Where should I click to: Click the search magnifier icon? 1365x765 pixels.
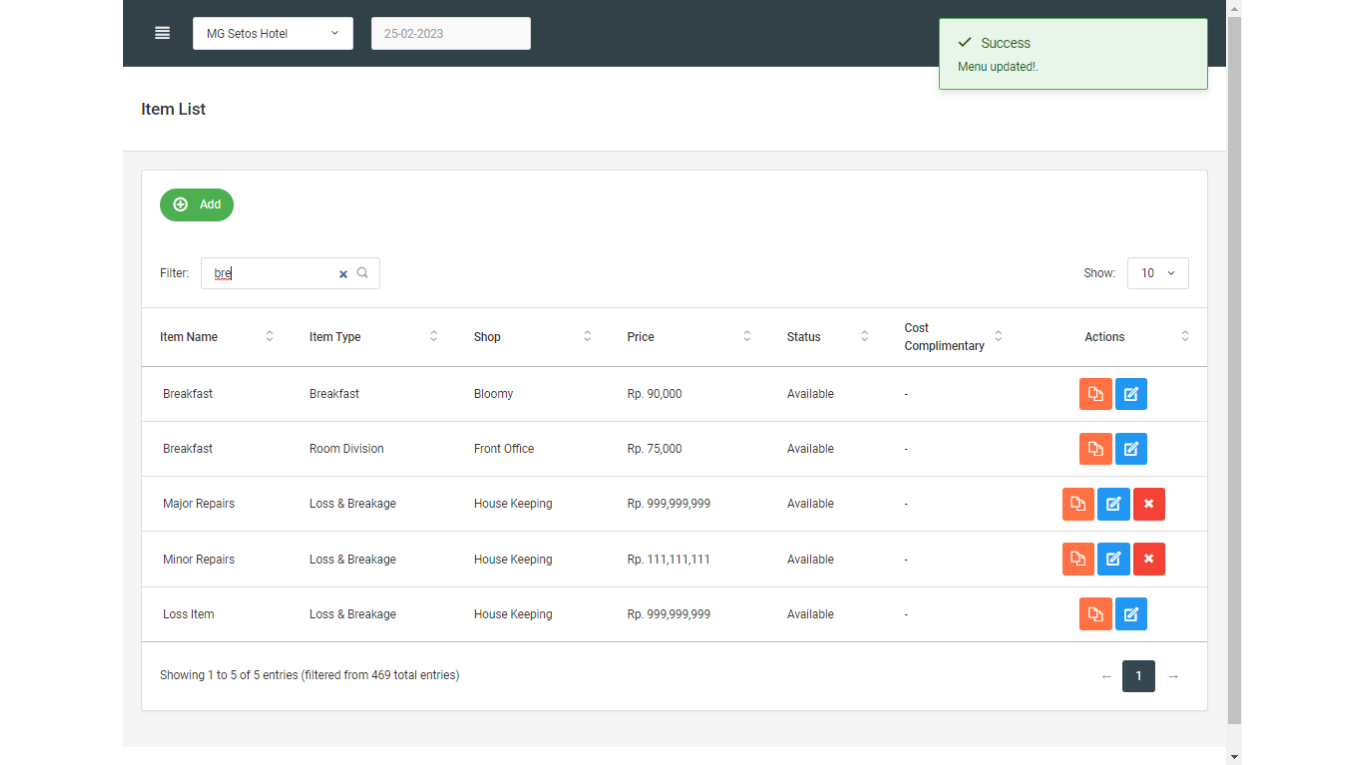pyautogui.click(x=363, y=273)
